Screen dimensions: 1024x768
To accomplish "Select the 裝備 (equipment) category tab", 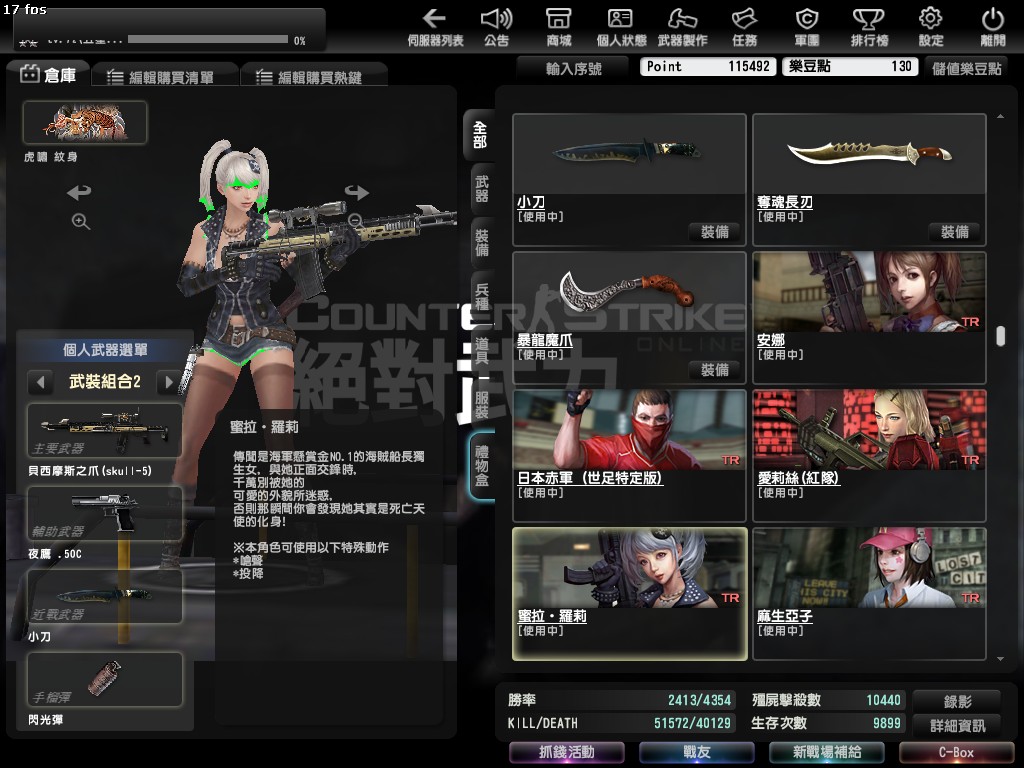I will pos(481,242).
